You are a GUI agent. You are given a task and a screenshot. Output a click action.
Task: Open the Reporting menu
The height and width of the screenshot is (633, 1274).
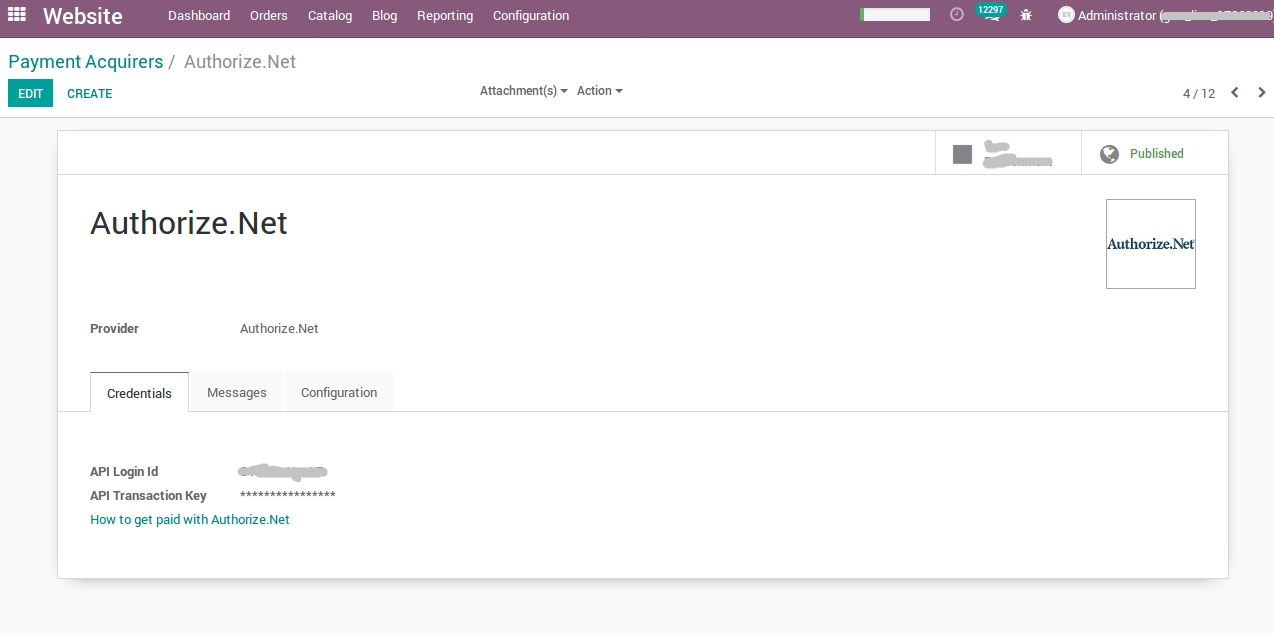[x=445, y=15]
